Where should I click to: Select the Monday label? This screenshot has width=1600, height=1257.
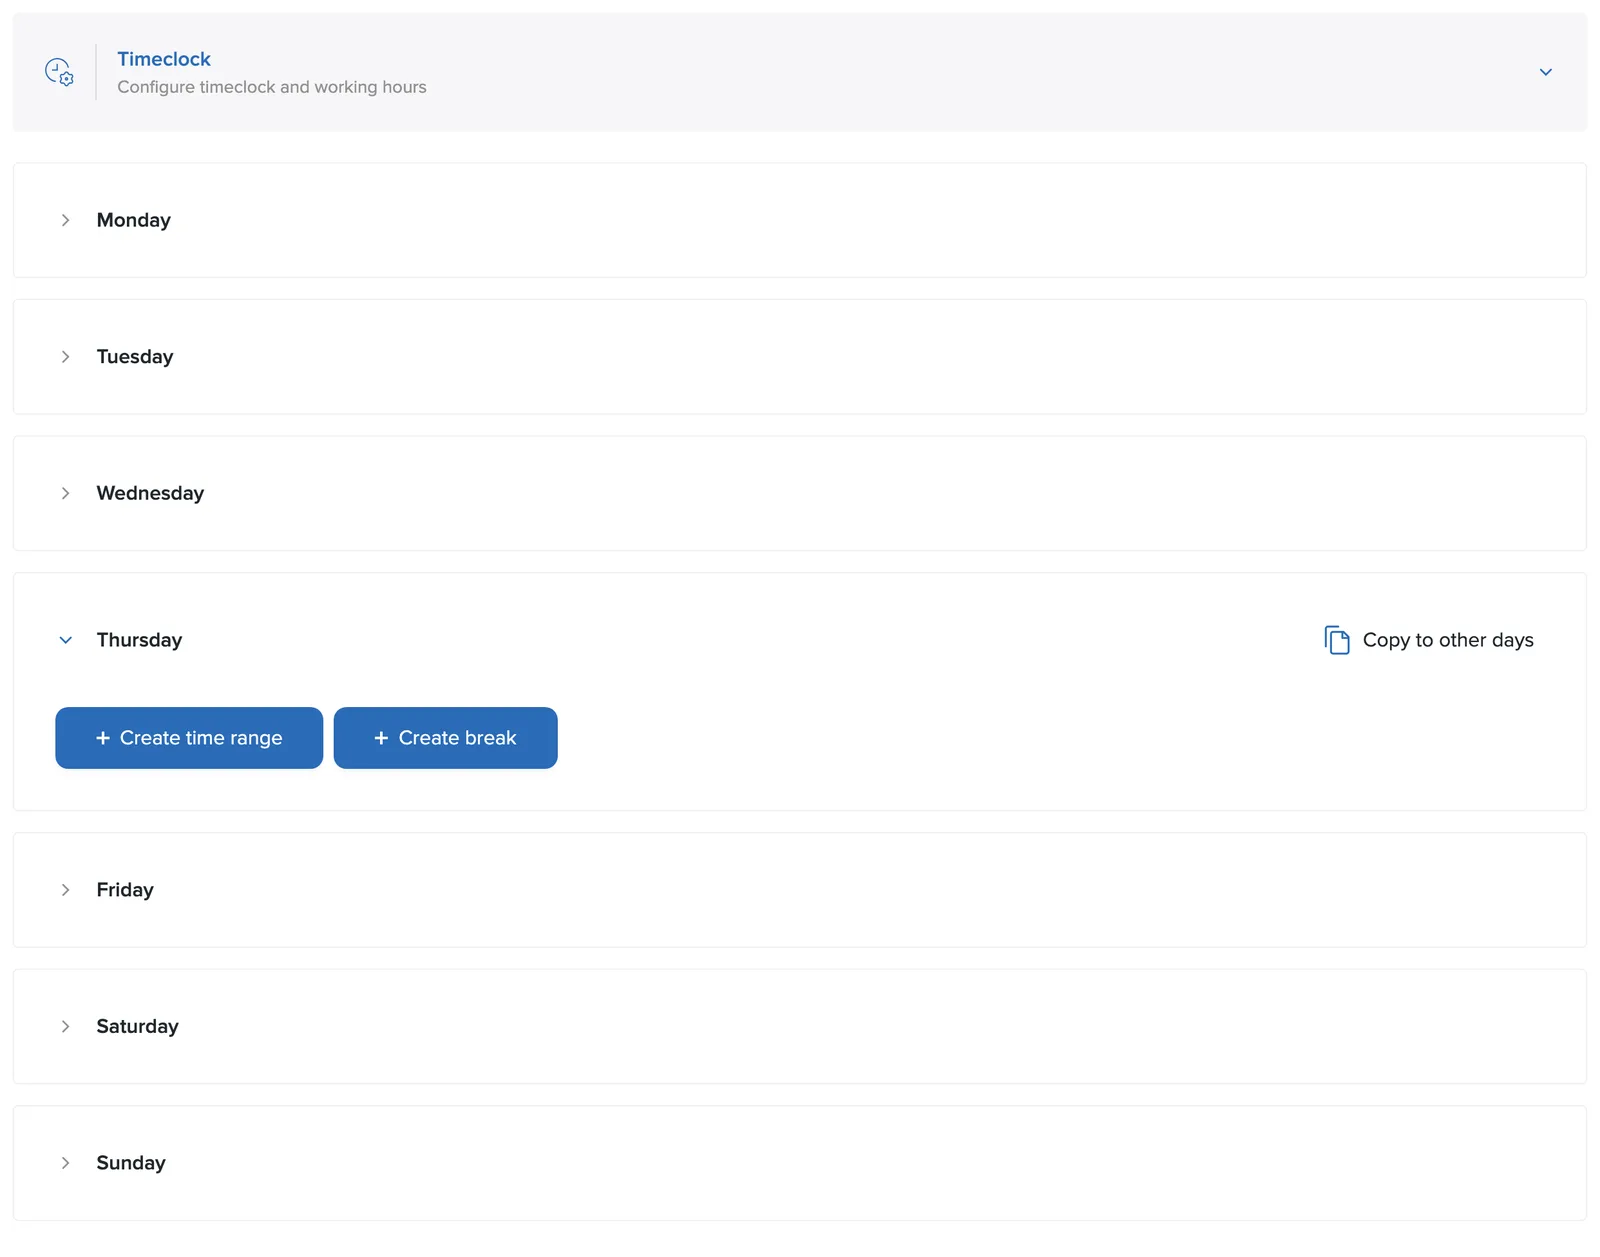pos(134,220)
